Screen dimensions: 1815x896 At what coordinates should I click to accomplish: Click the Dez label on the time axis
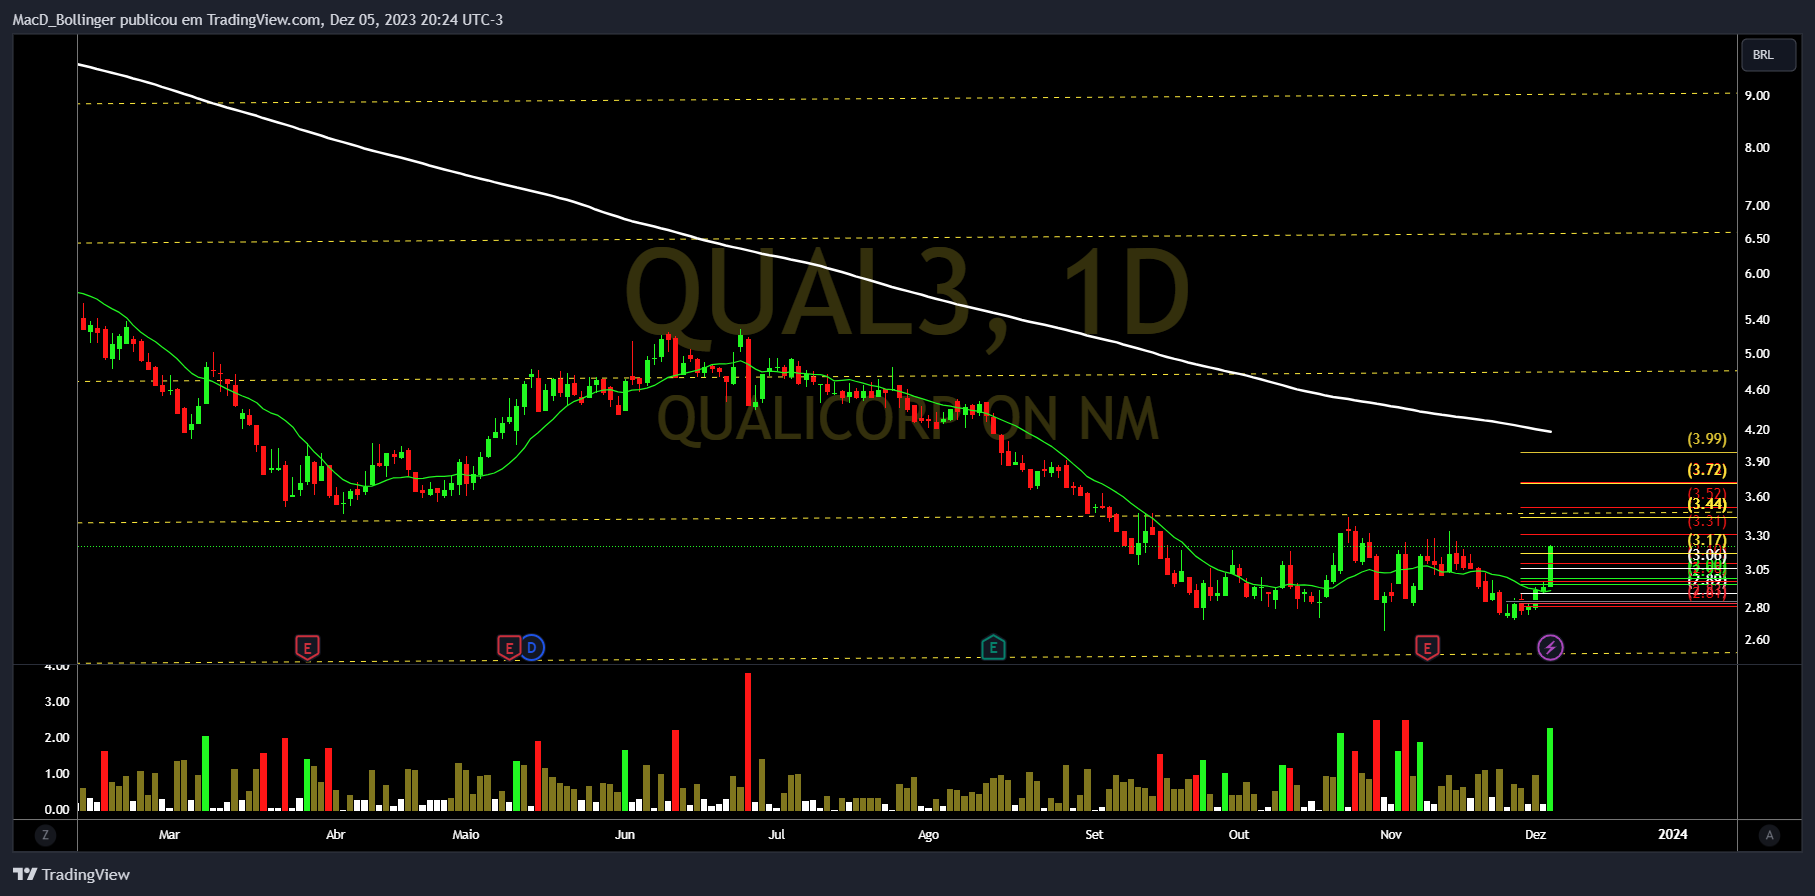click(x=1536, y=835)
